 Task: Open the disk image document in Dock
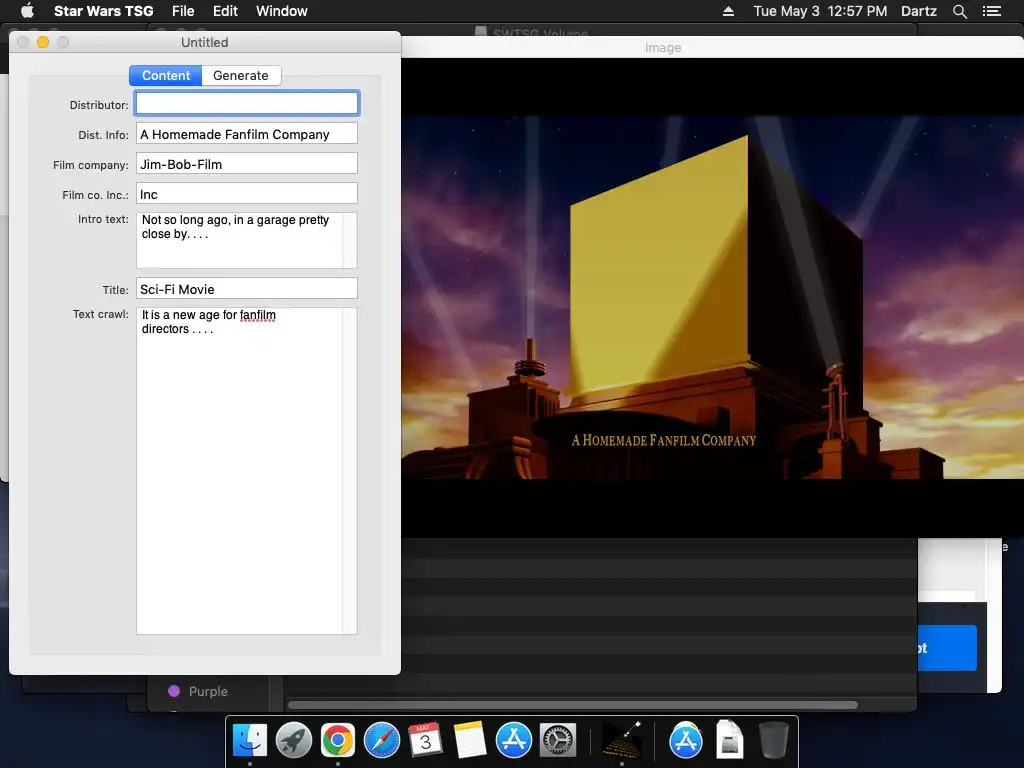[729, 741]
